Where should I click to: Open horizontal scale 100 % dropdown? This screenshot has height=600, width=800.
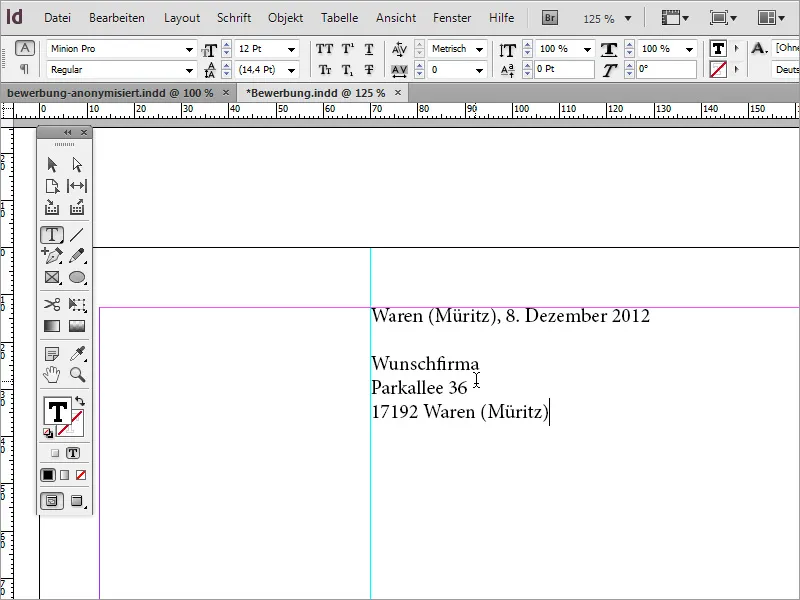tap(689, 49)
